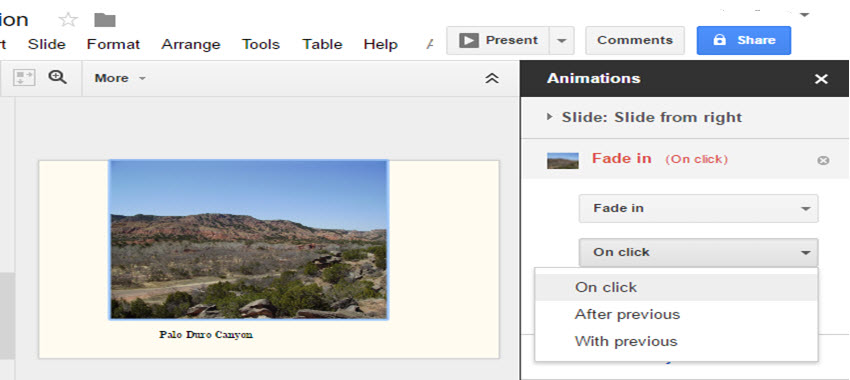This screenshot has height=380, width=850.
Task: Open the Help menu
Action: coord(381,44)
